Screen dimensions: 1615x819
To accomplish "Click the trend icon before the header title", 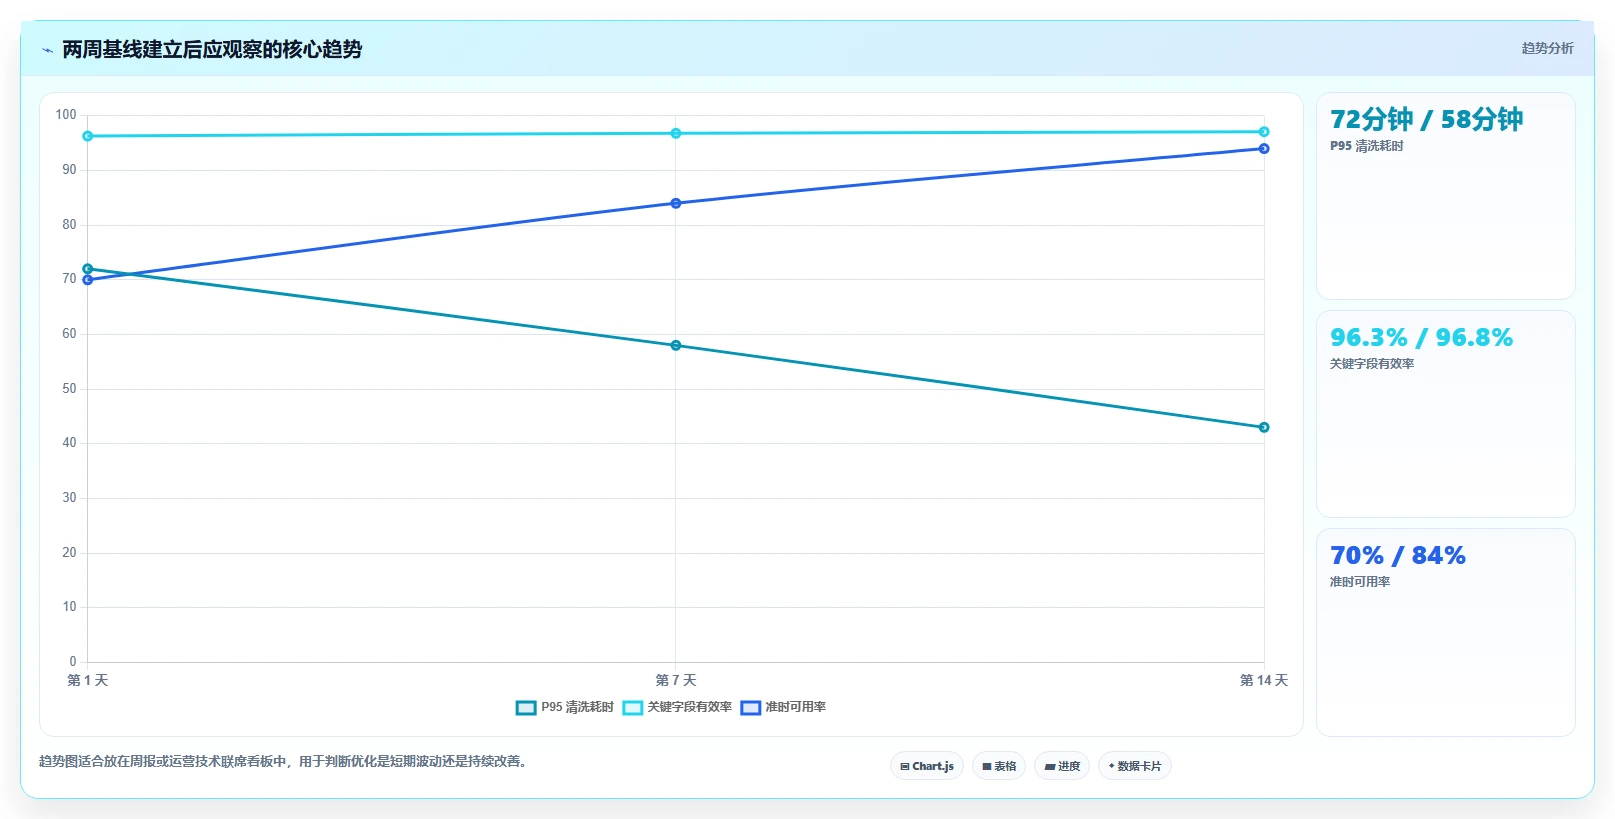I will (47, 50).
